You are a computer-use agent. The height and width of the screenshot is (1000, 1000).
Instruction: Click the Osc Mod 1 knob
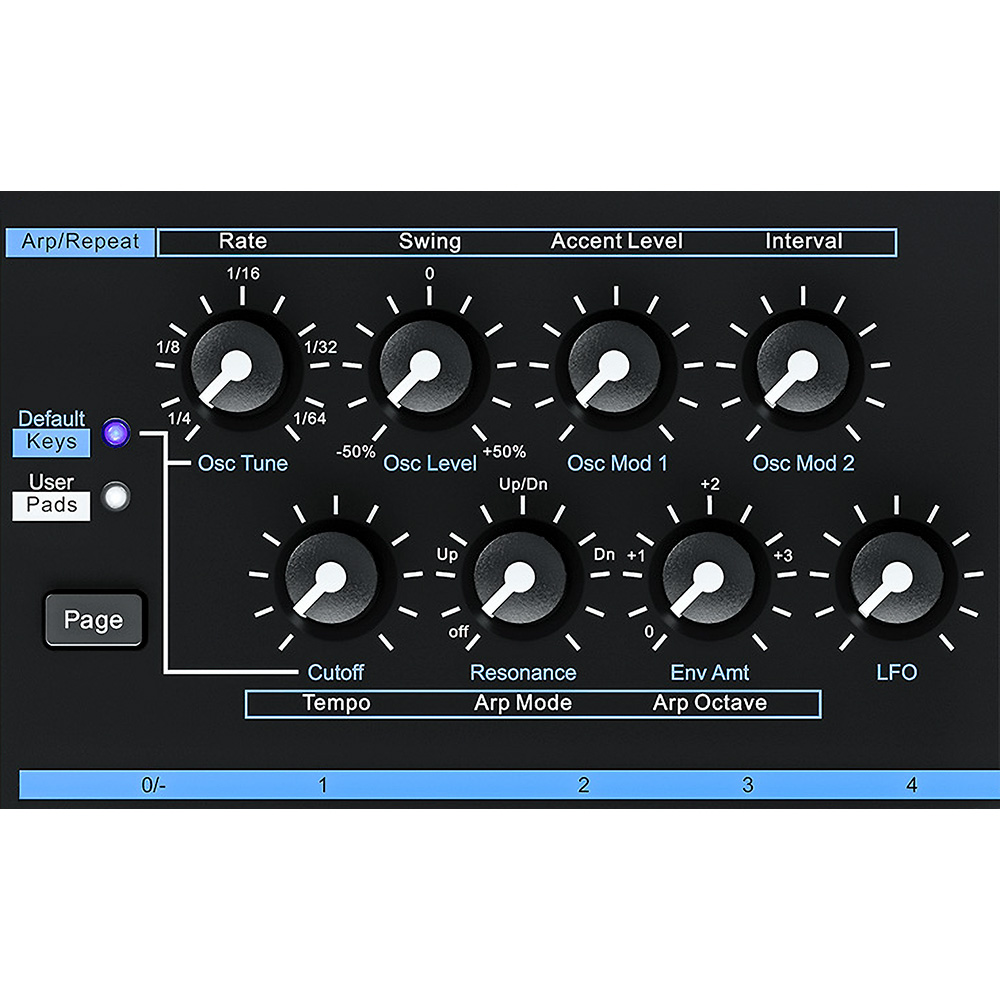point(614,368)
